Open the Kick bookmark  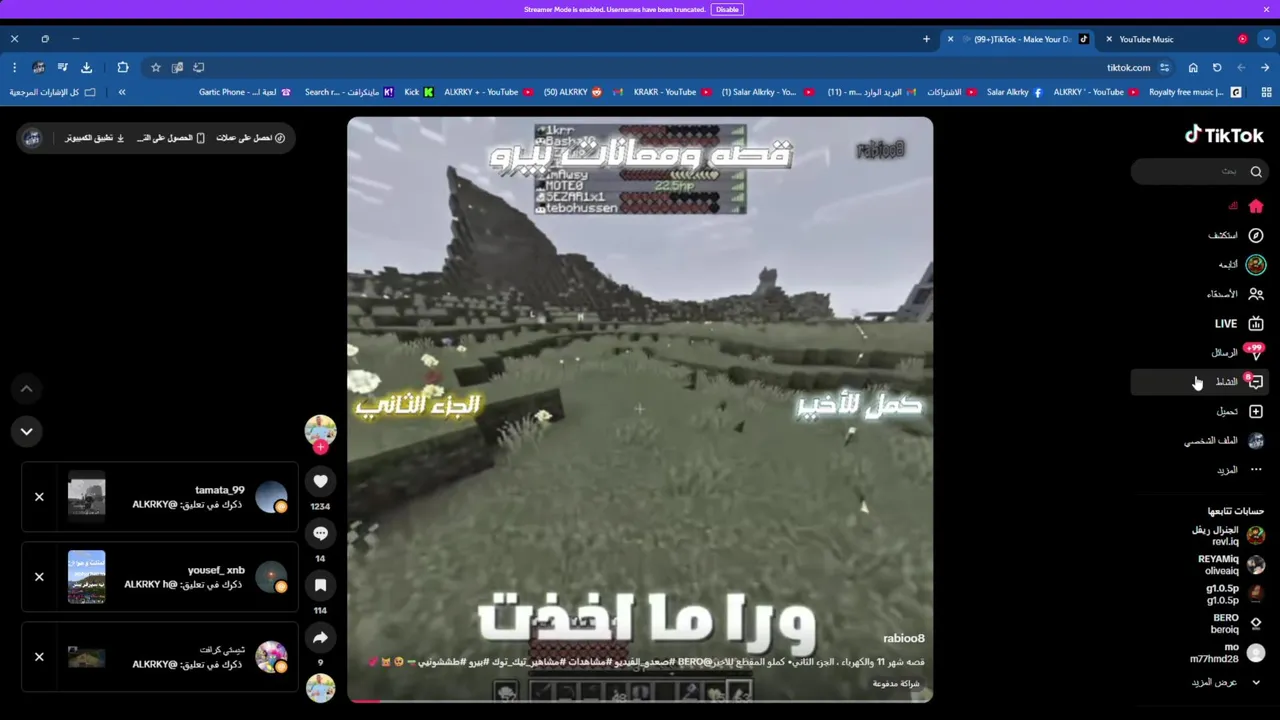coord(419,92)
